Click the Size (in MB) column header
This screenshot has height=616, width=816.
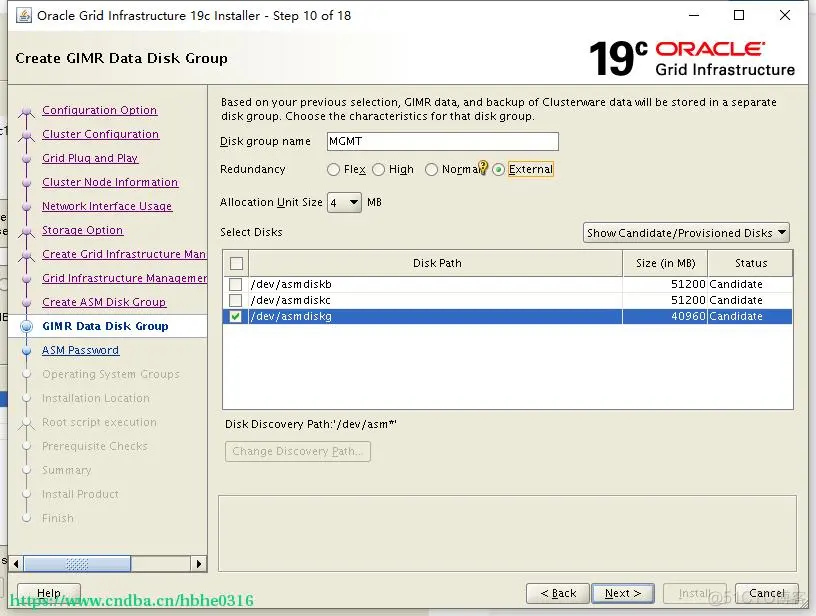pos(665,263)
